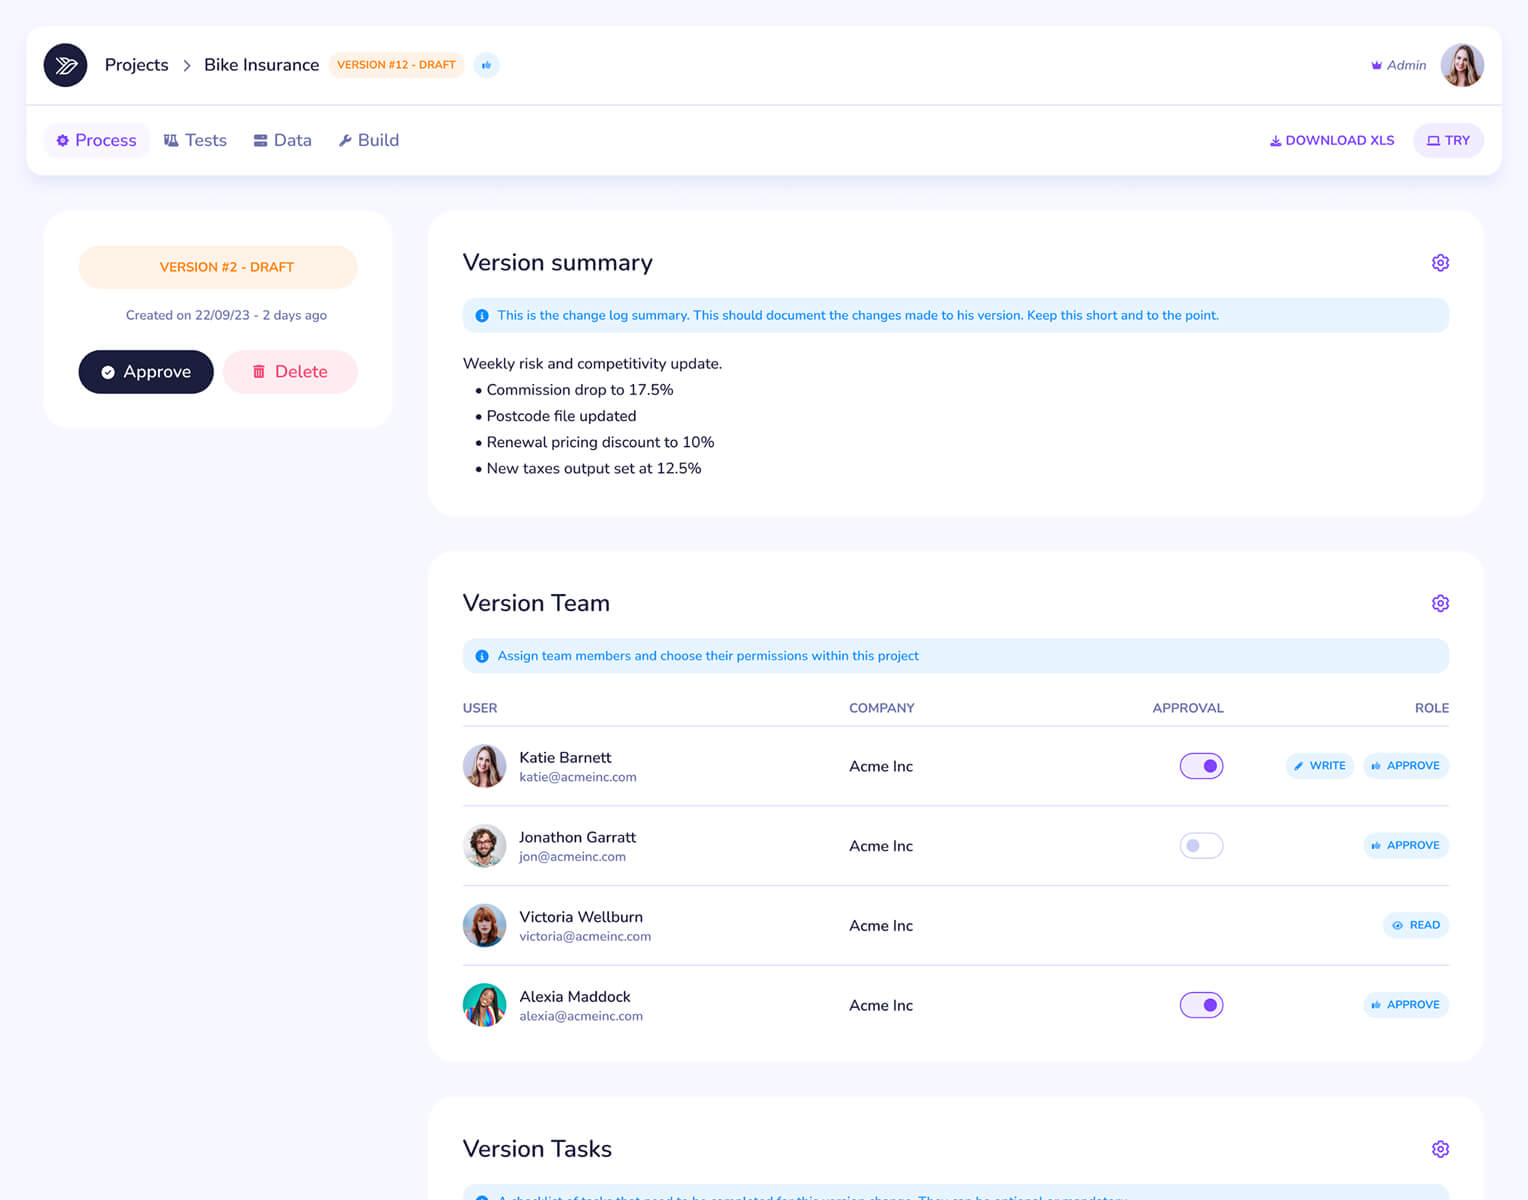This screenshot has height=1200, width=1528.
Task: Click the victoria@acmeinc.com email
Action: pyautogui.click(x=585, y=937)
